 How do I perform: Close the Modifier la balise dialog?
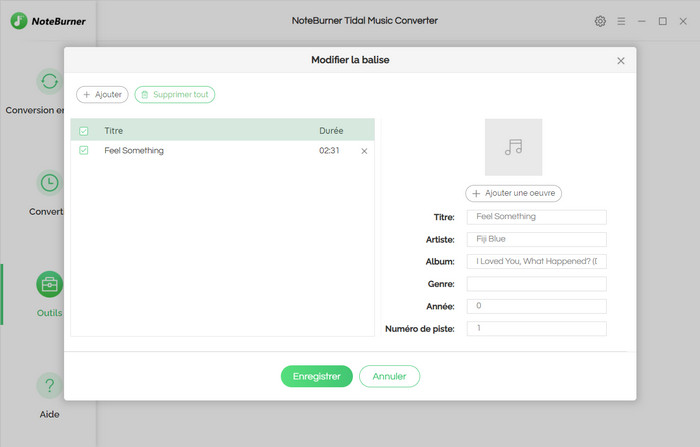[621, 61]
